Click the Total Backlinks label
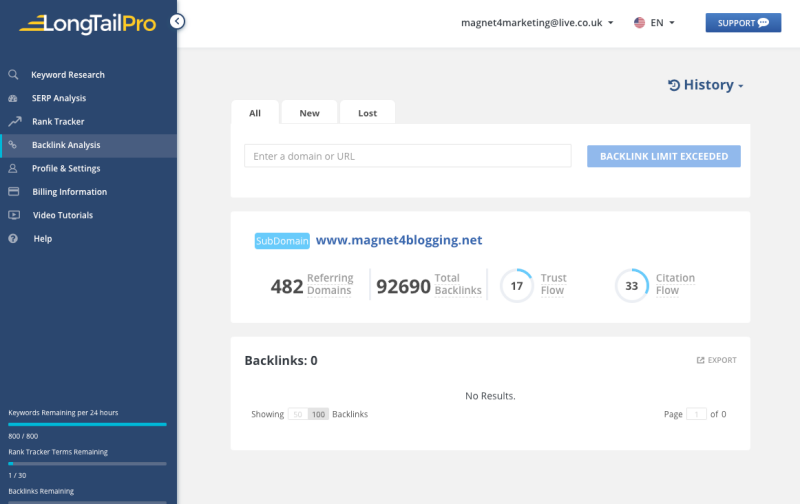 pyautogui.click(x=458, y=284)
